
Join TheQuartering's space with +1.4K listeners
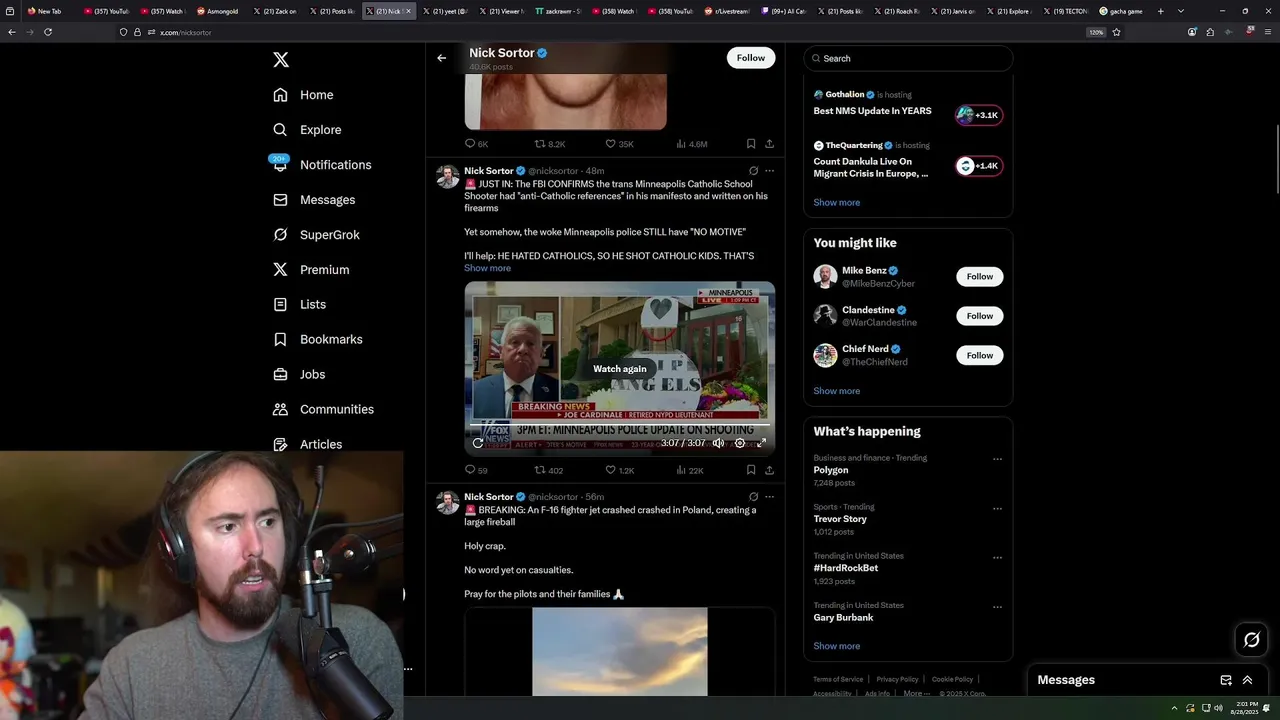[979, 166]
